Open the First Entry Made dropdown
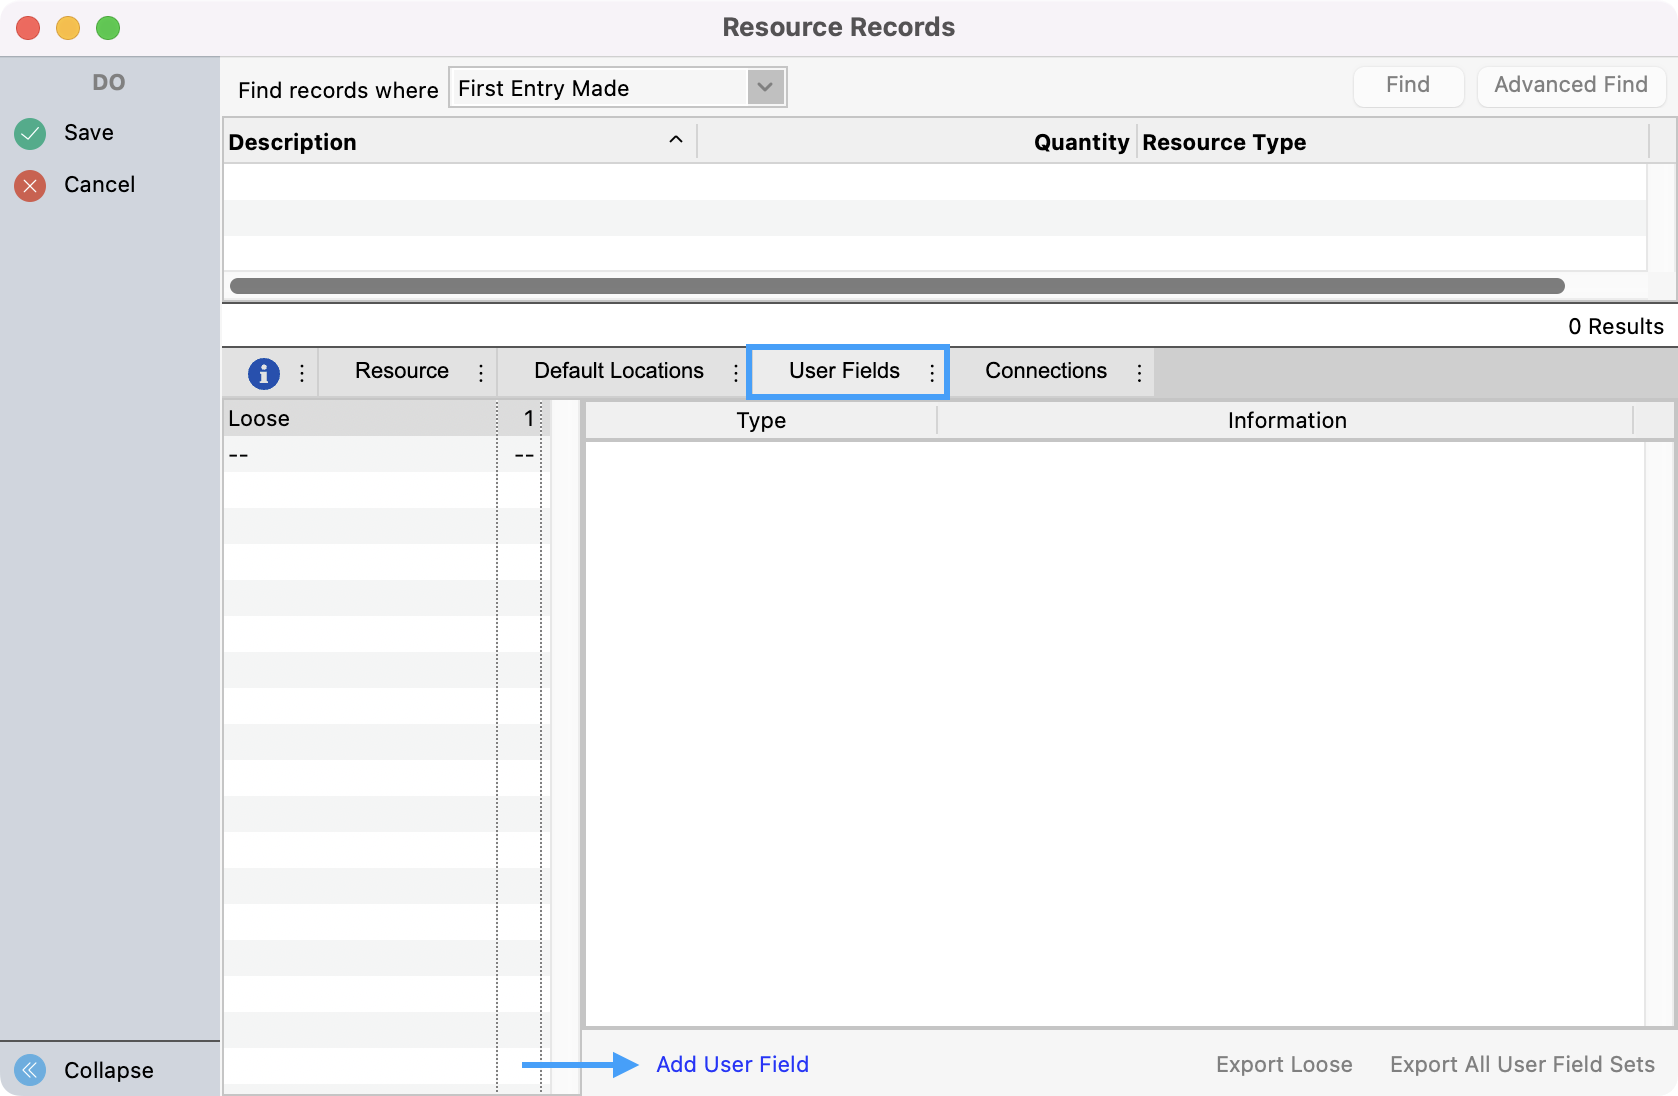1678x1096 pixels. pos(765,88)
